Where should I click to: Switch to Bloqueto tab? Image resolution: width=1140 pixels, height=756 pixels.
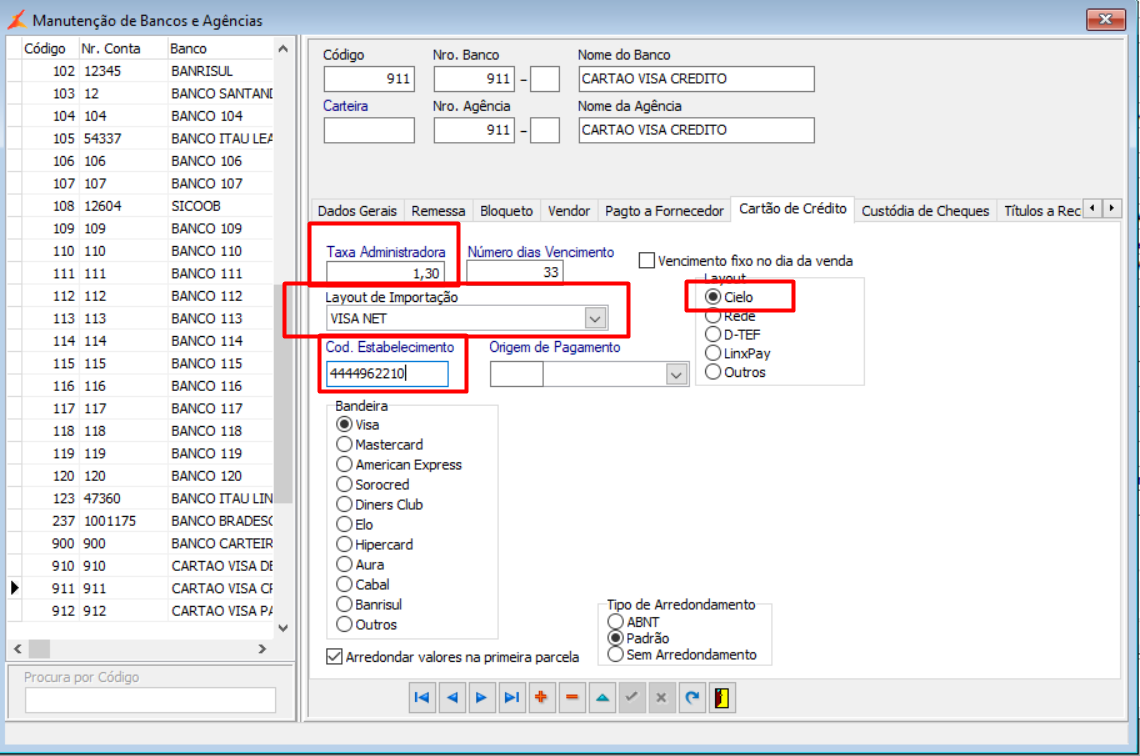click(506, 211)
